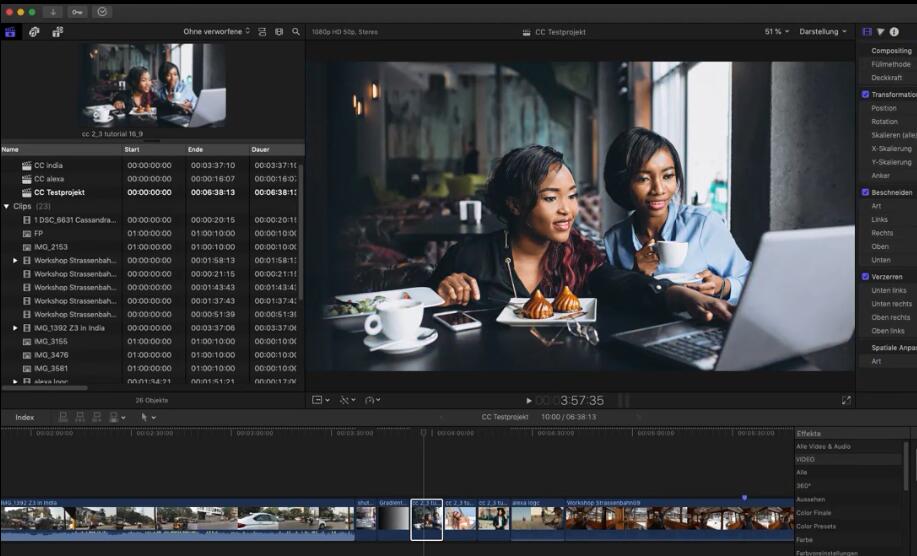
Task: Collapse the Clips group triangle
Action: 6,206
